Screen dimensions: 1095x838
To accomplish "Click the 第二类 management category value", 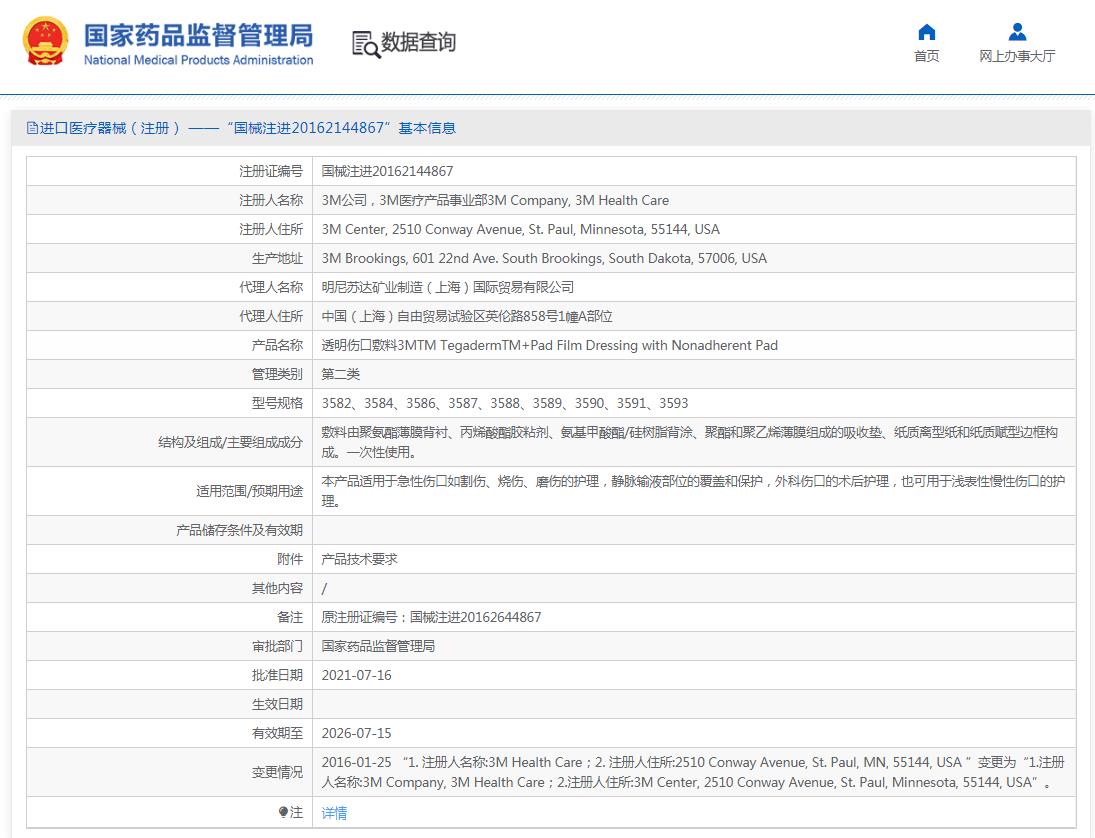I will click(340, 374).
